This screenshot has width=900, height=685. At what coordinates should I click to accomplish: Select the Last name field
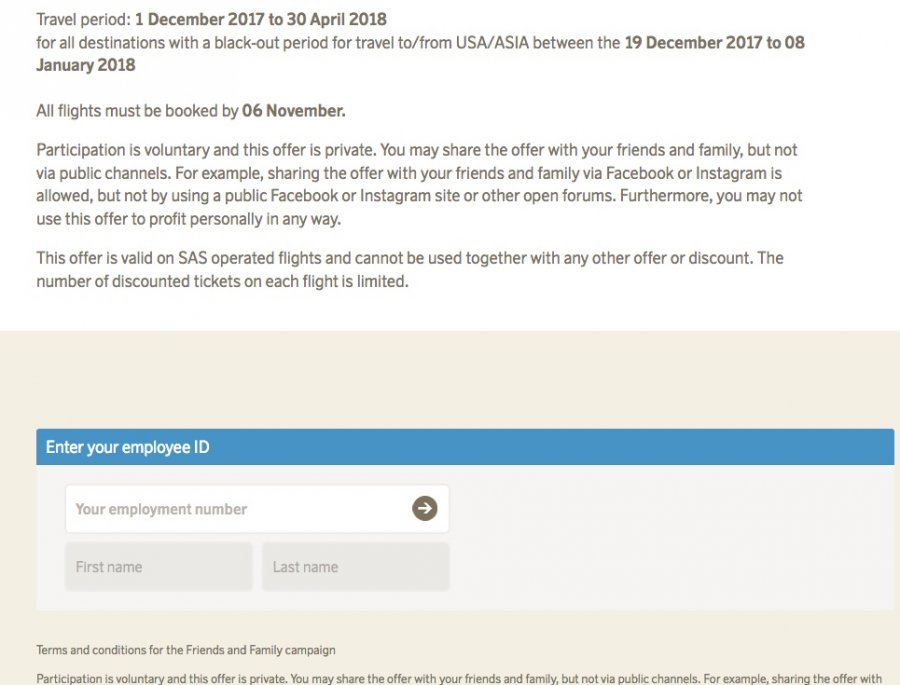click(x=355, y=567)
